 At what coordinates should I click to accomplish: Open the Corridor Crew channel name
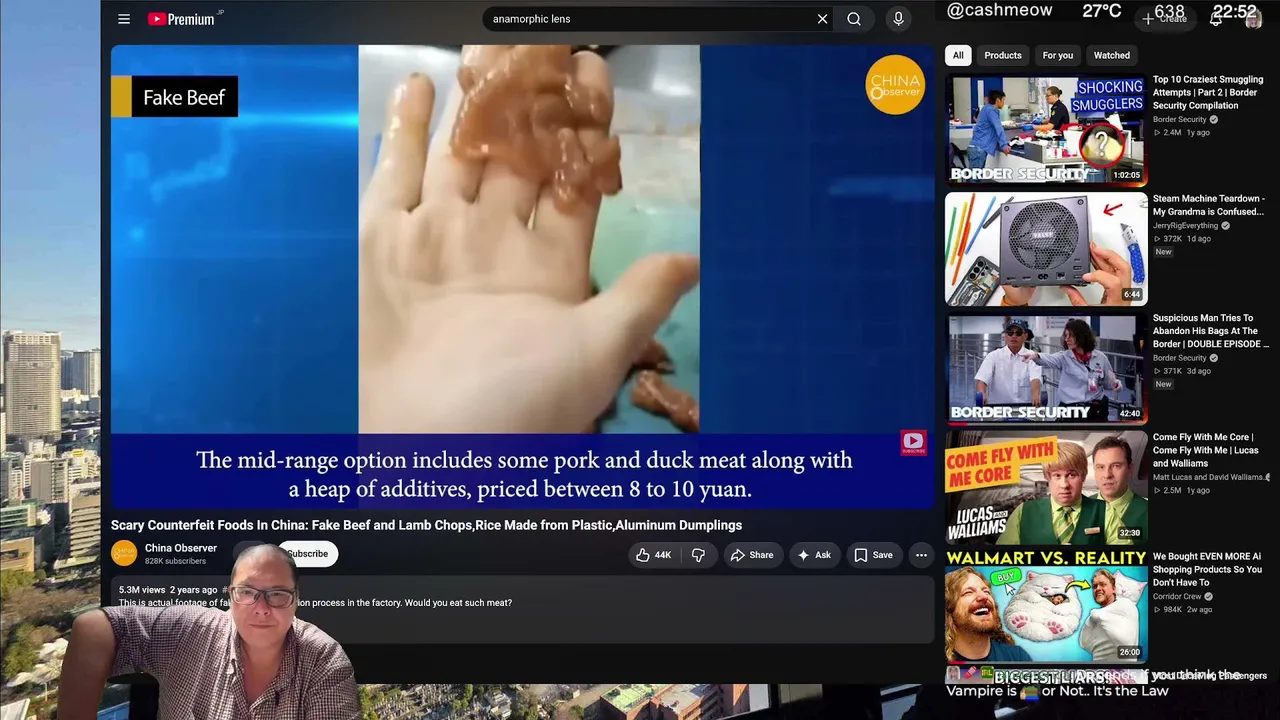point(1176,597)
